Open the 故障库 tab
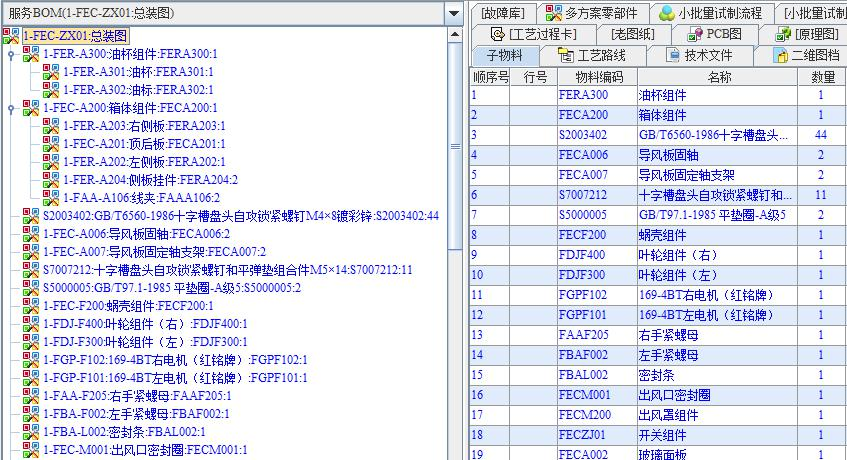Image resolution: width=847 pixels, height=460 pixels. (501, 13)
